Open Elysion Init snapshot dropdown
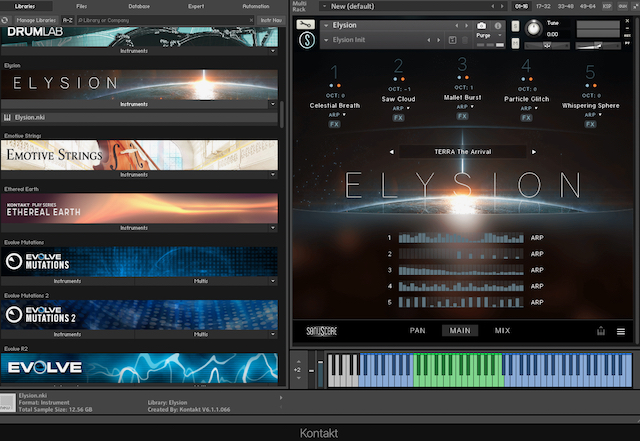 (x=326, y=40)
